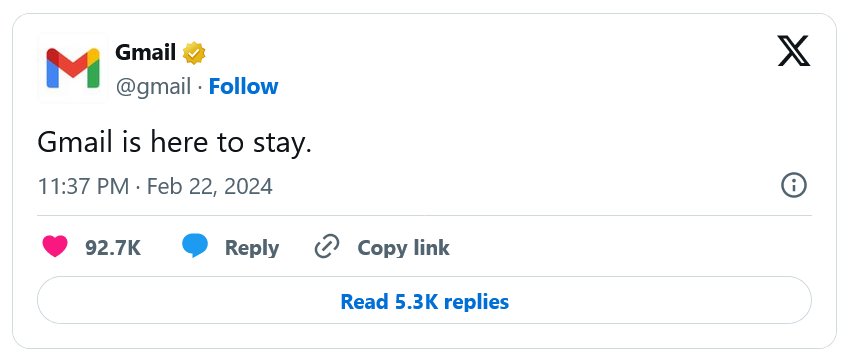Choose the Copy link text
The width and height of the screenshot is (849, 363).
tap(403, 248)
